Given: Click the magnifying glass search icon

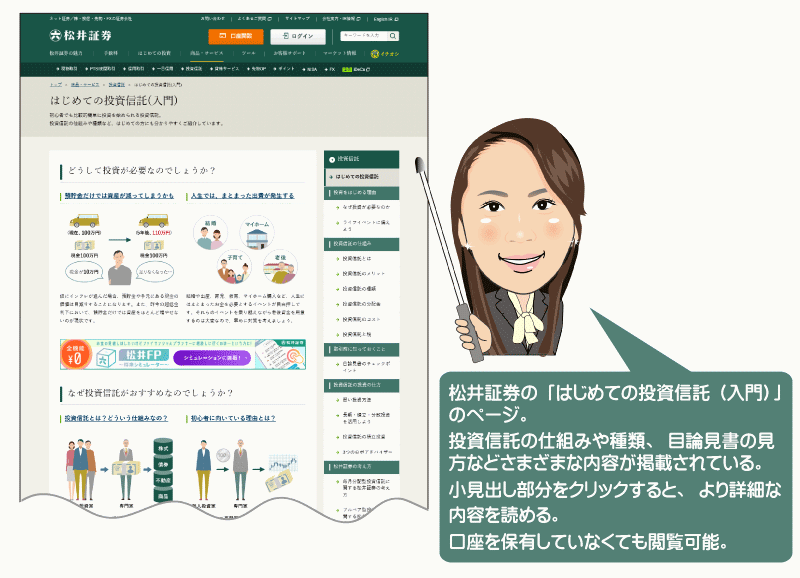Looking at the screenshot, I should (x=393, y=36).
